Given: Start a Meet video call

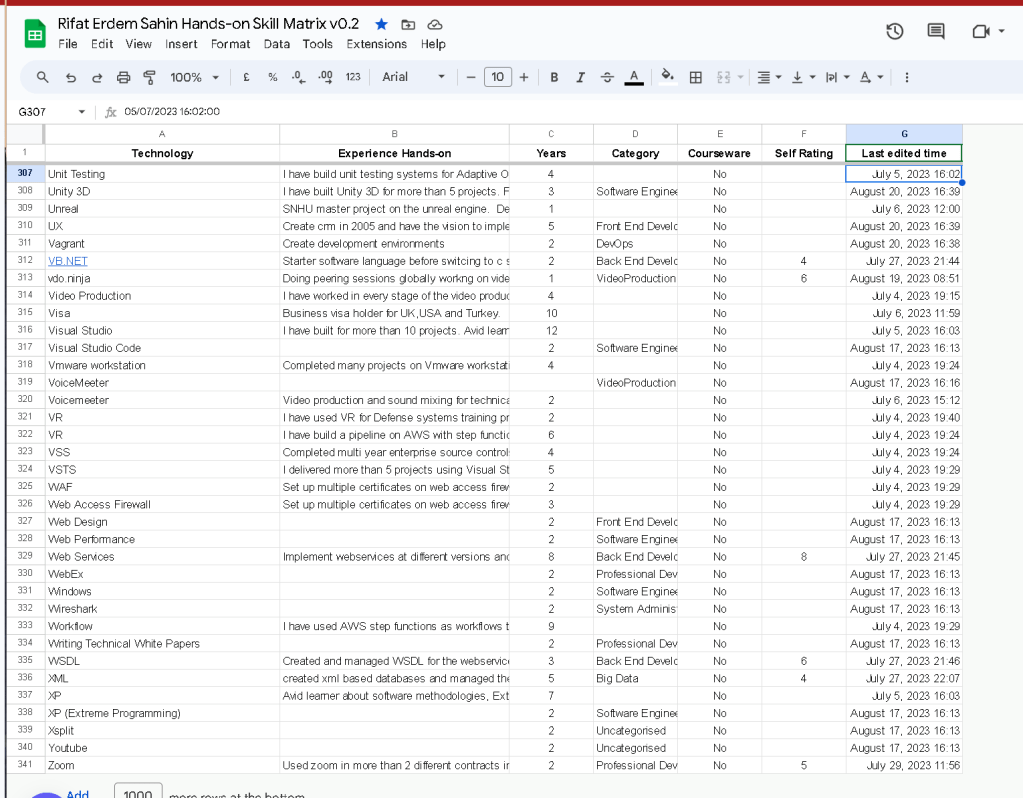Looking at the screenshot, I should click(981, 31).
